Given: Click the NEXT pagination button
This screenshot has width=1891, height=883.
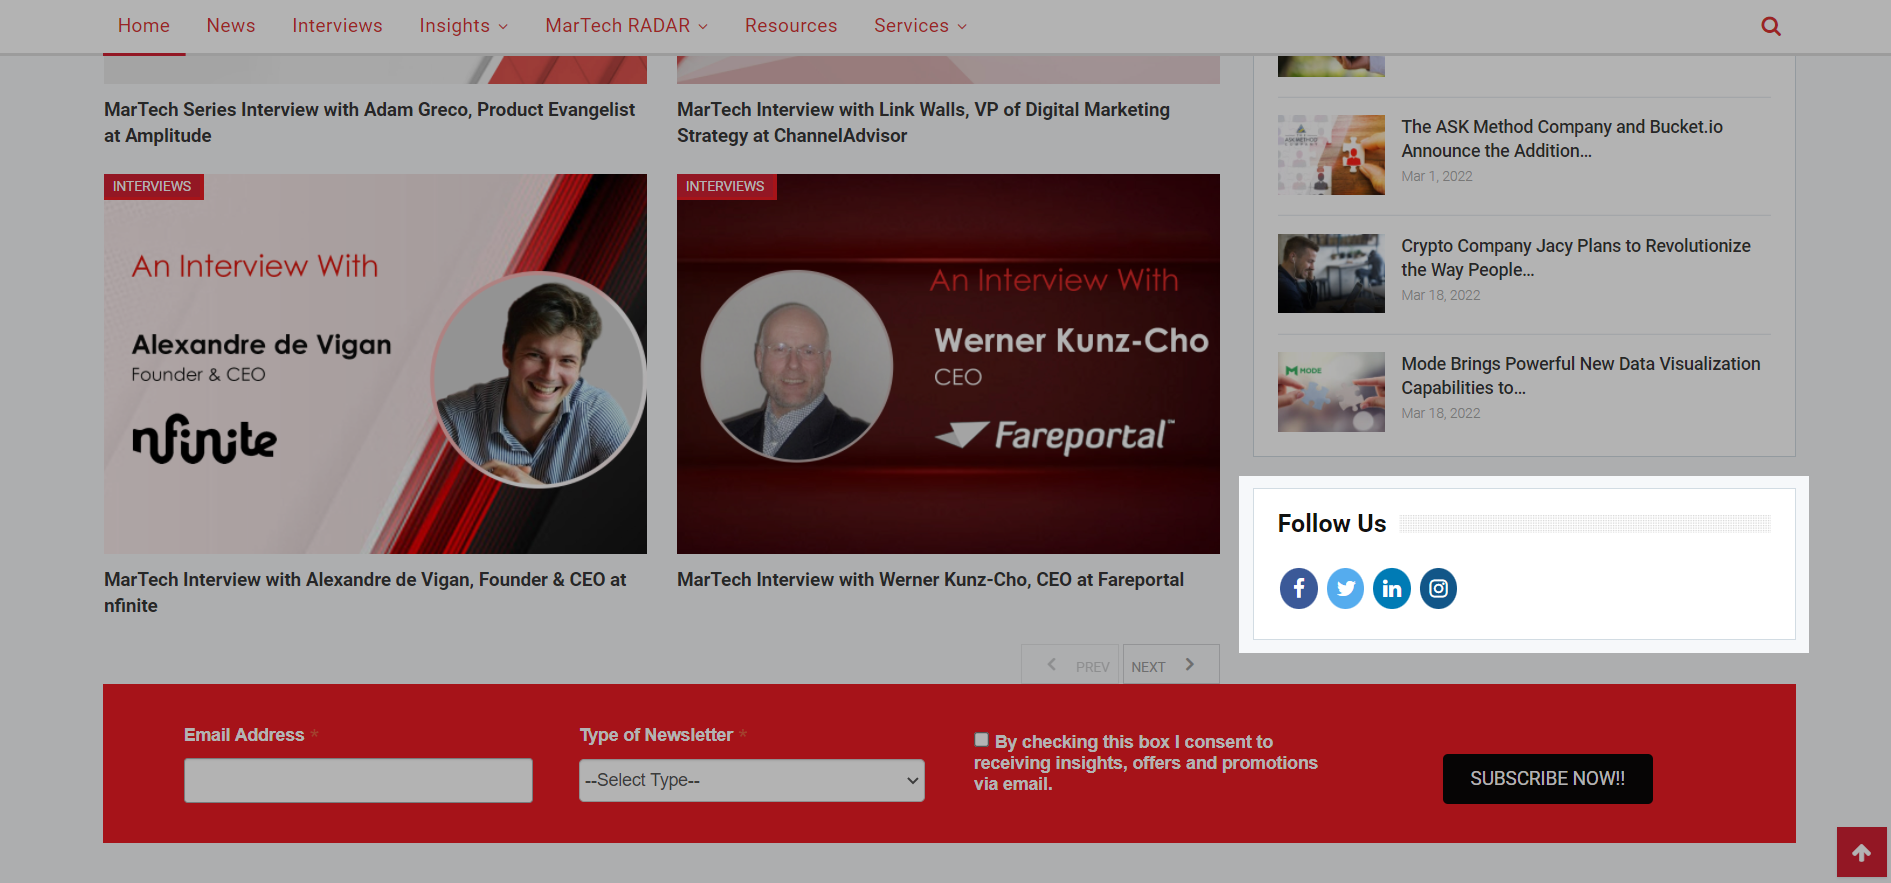Looking at the screenshot, I should (1170, 665).
